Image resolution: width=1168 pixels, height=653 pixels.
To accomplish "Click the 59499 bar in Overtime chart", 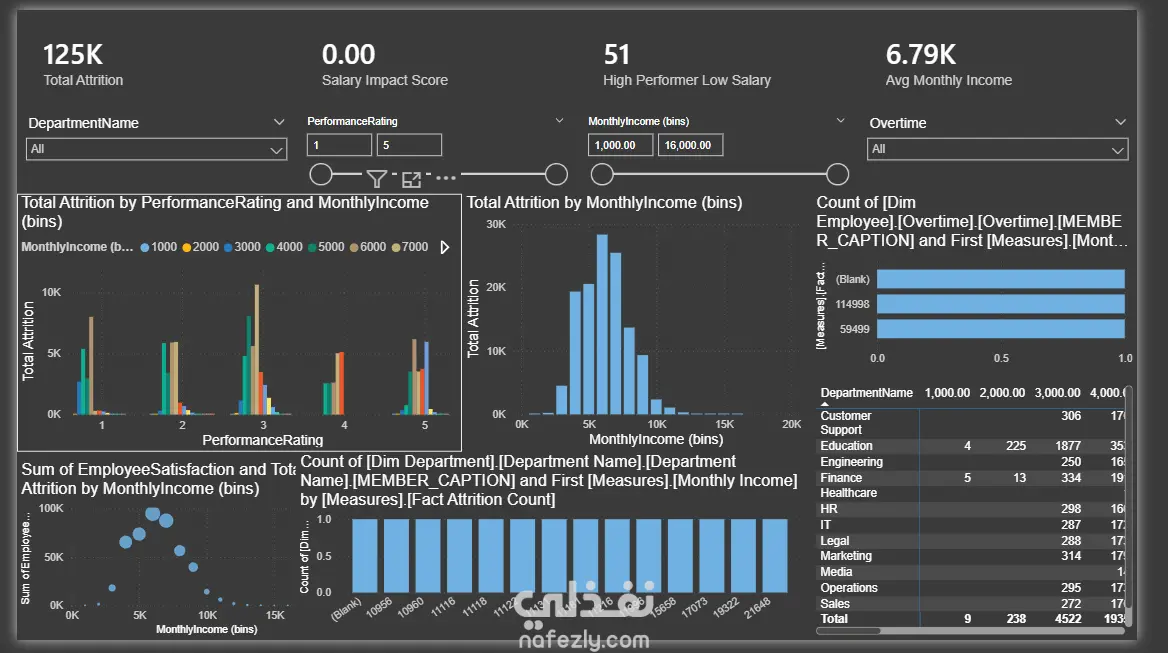I will (1000, 328).
